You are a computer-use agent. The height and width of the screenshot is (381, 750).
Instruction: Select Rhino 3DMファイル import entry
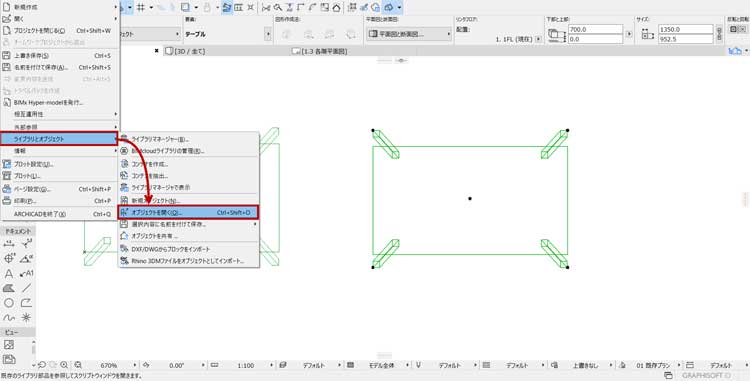(x=188, y=261)
